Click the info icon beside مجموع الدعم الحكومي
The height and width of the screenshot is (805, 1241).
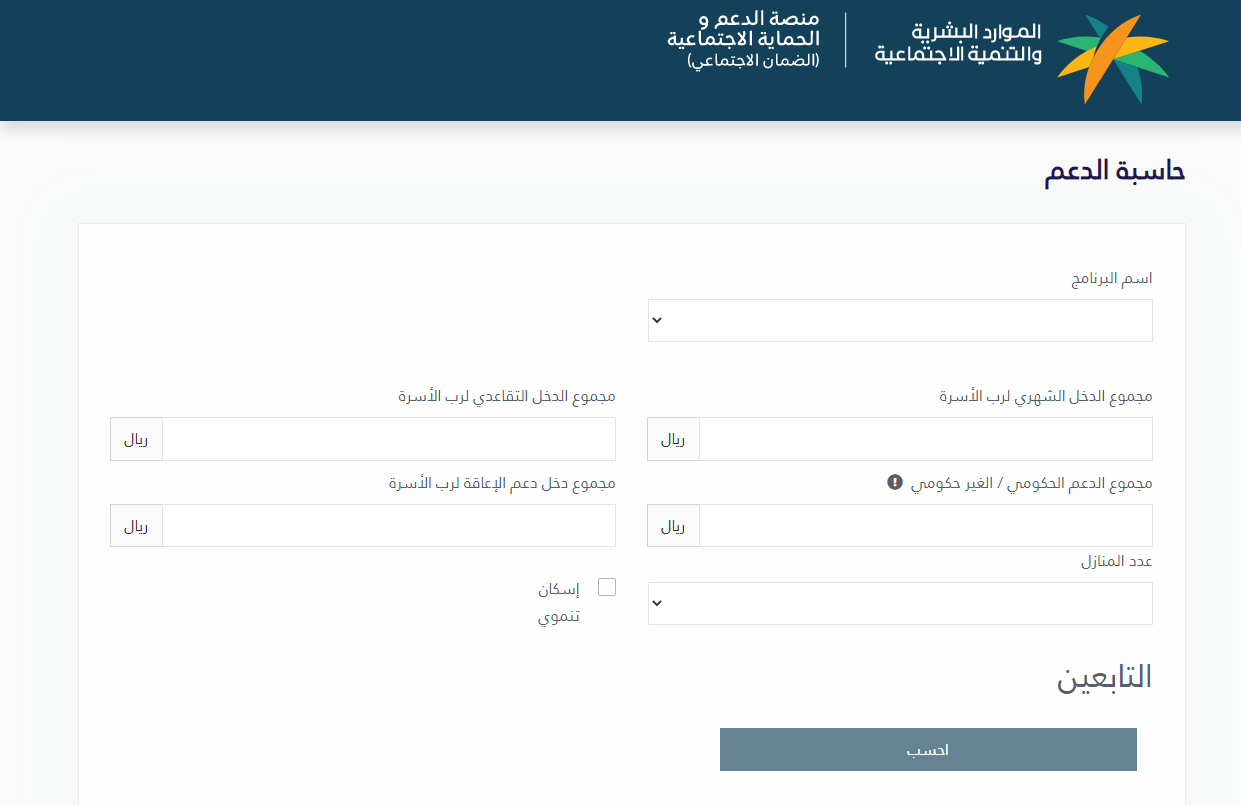(895, 482)
